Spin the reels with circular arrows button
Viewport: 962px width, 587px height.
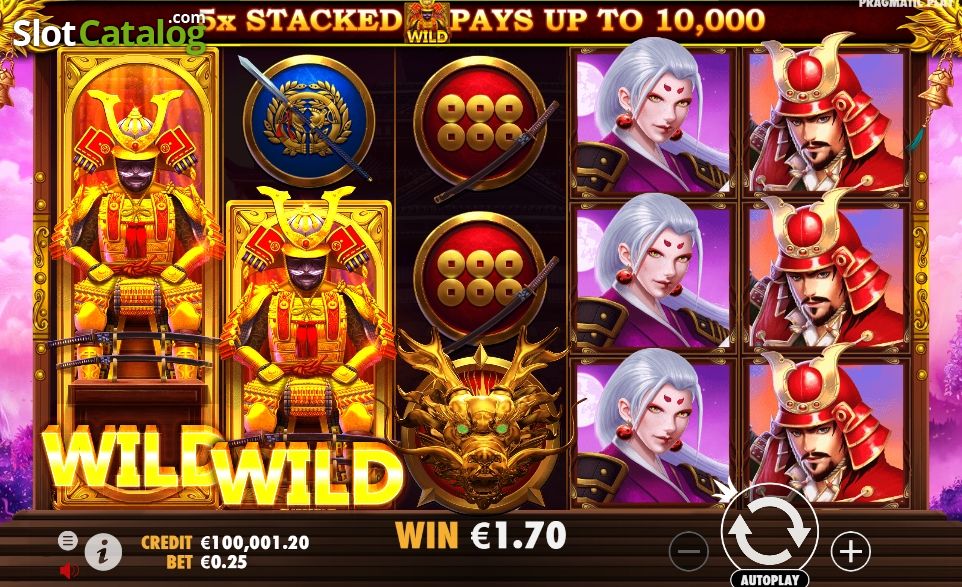769,531
